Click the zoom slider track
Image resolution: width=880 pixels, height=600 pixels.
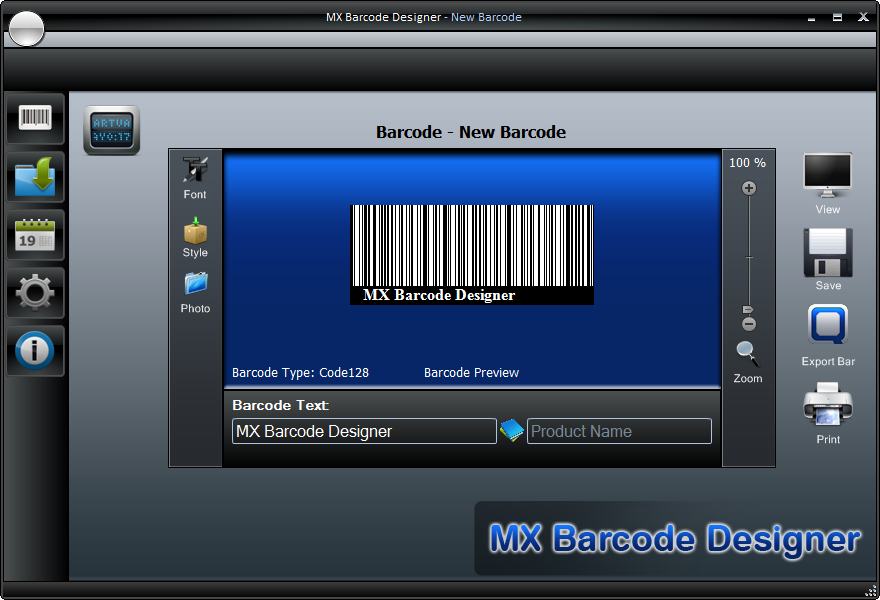[749, 255]
